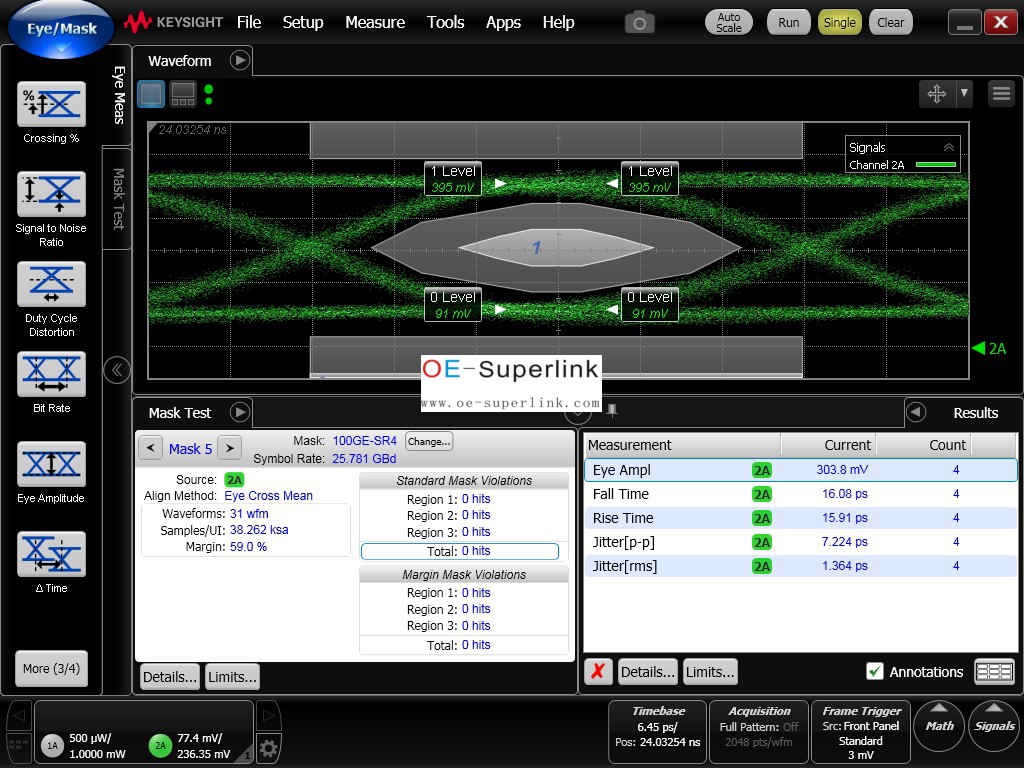Click the Signal to Noise Ratio icon
This screenshot has width=1024, height=768.
click(x=52, y=194)
